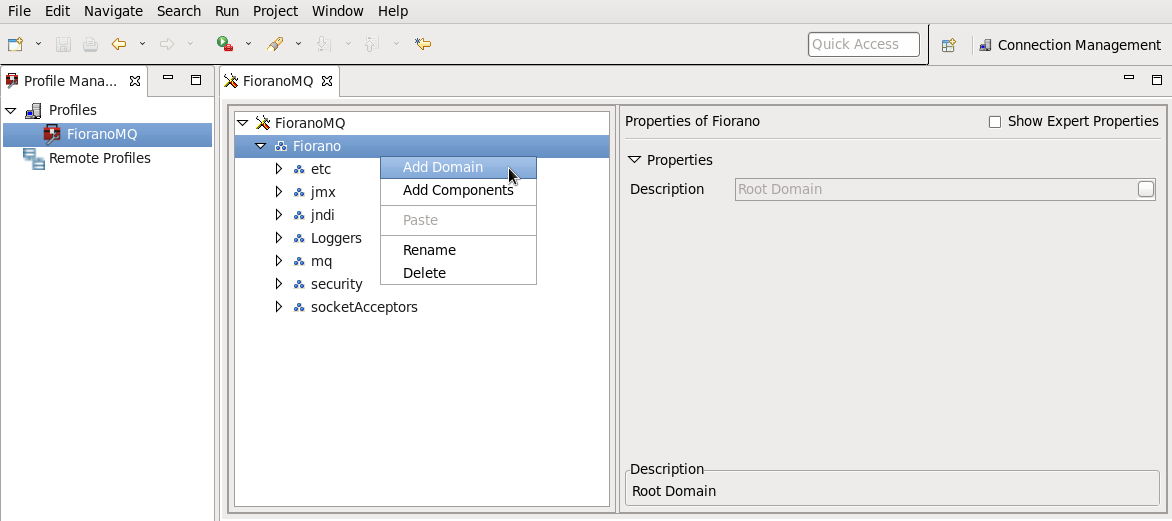The image size is (1172, 521).
Task: Open the Help menu
Action: click(x=392, y=11)
